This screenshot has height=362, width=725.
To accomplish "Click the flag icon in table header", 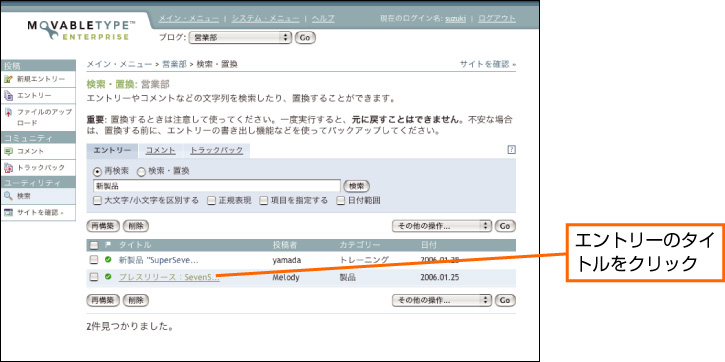I will click(x=108, y=245).
